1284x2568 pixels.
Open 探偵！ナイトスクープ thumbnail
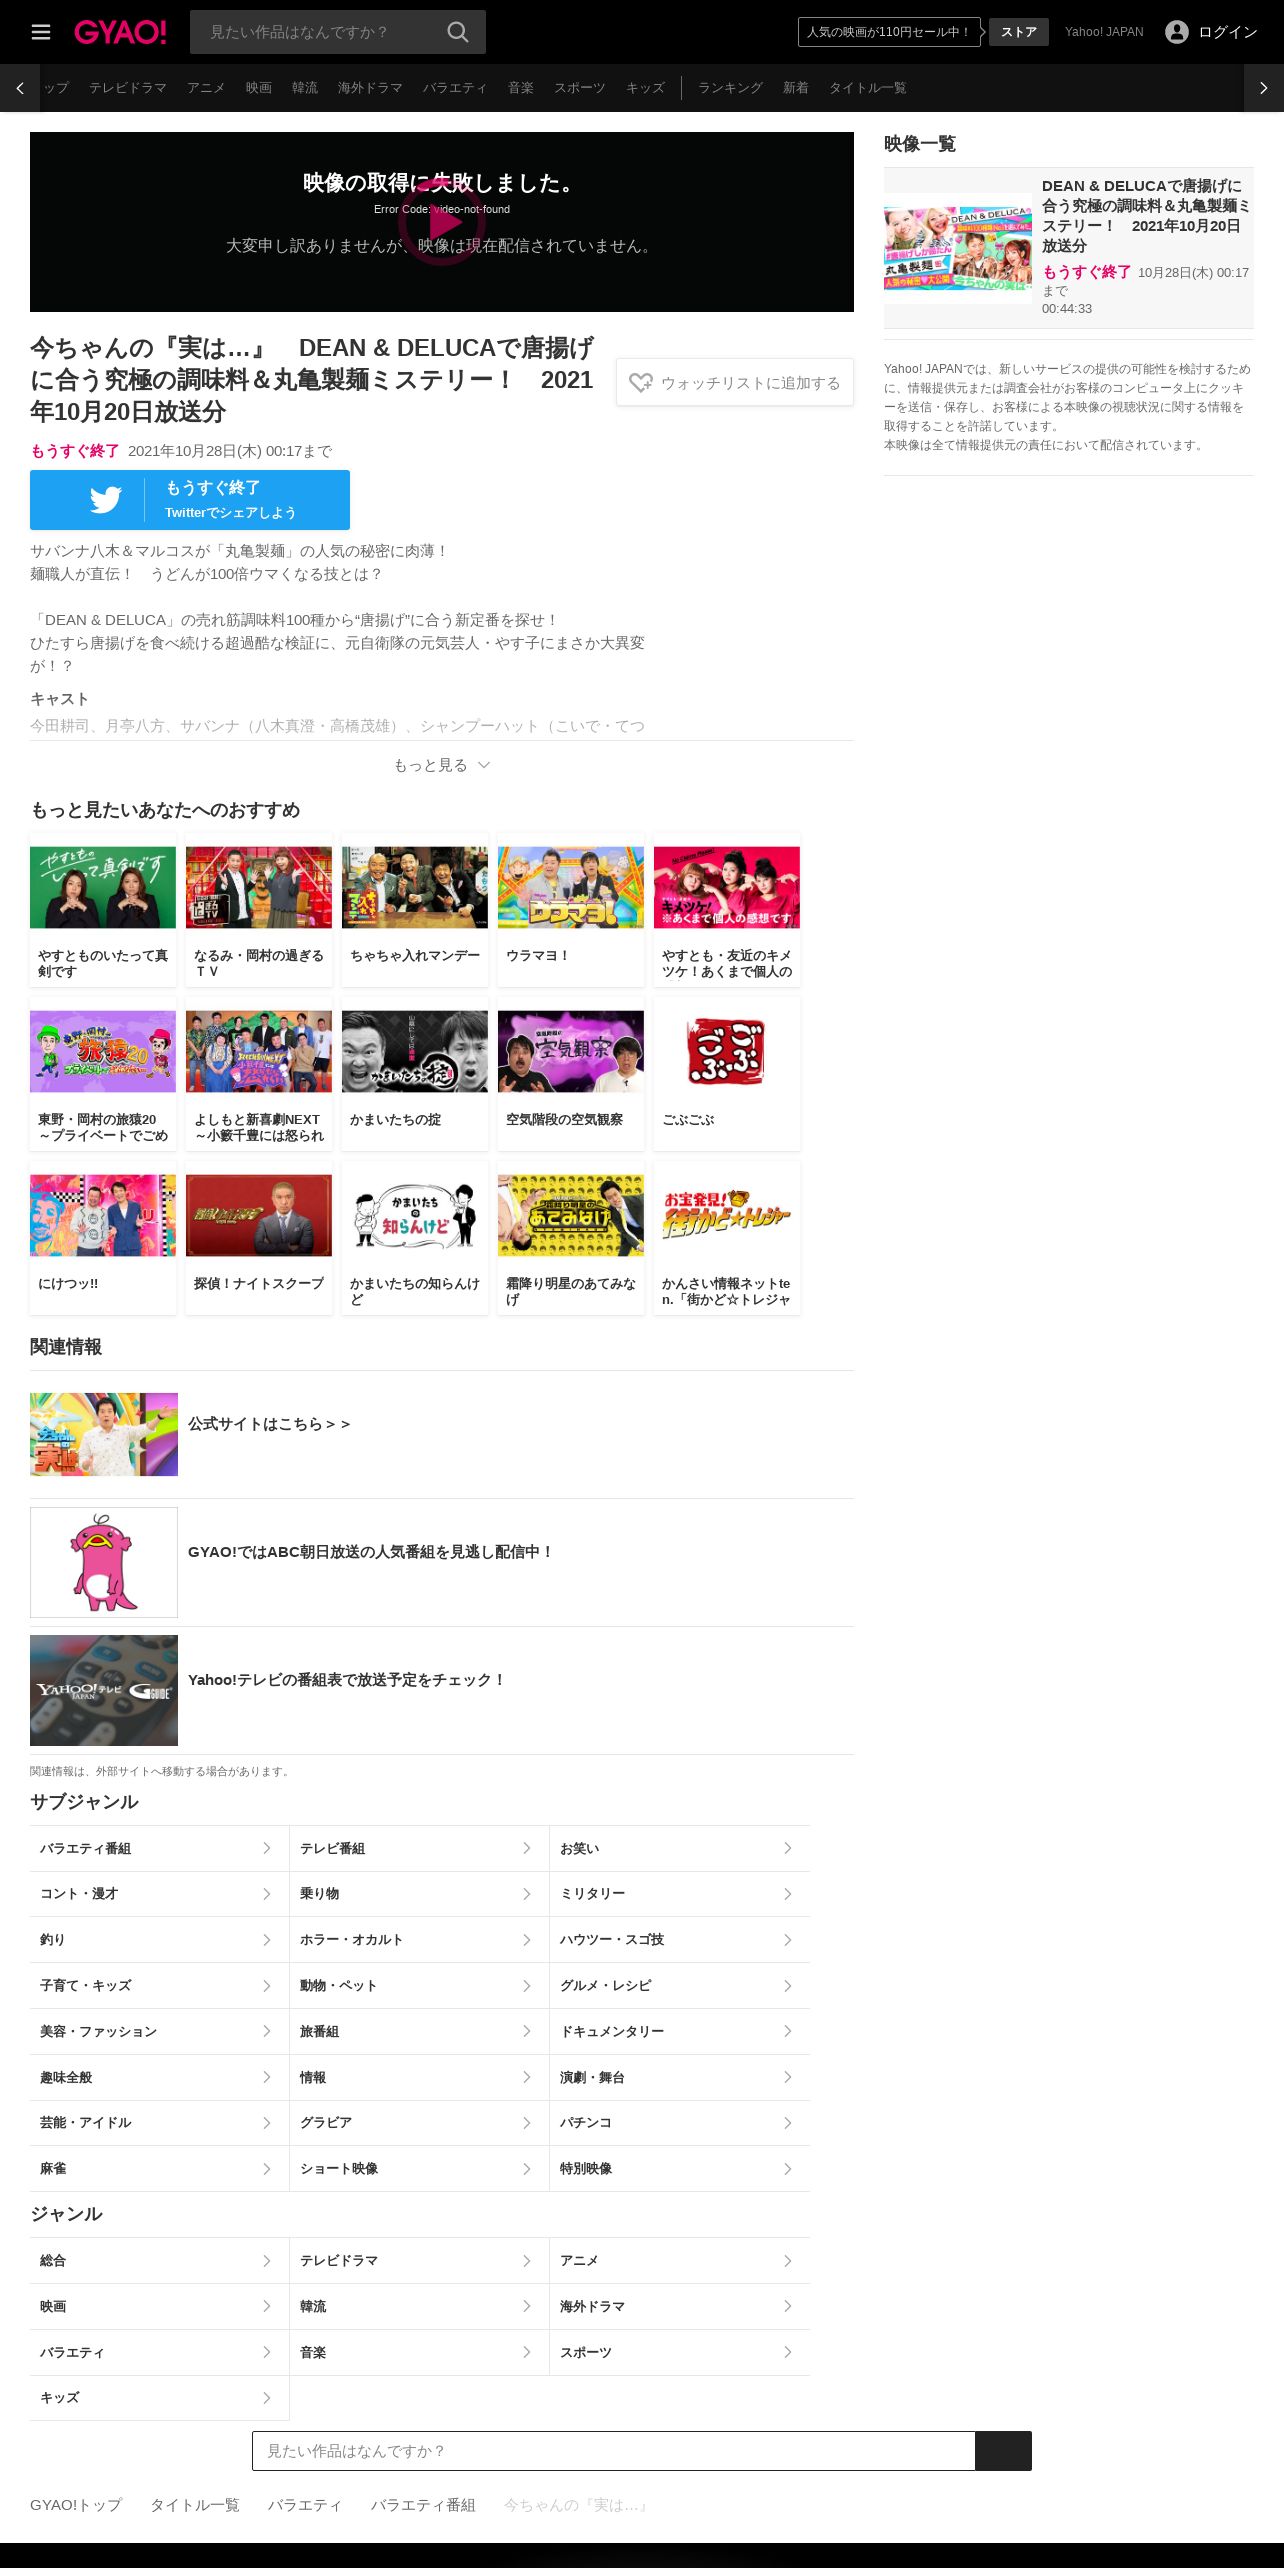click(x=259, y=1215)
